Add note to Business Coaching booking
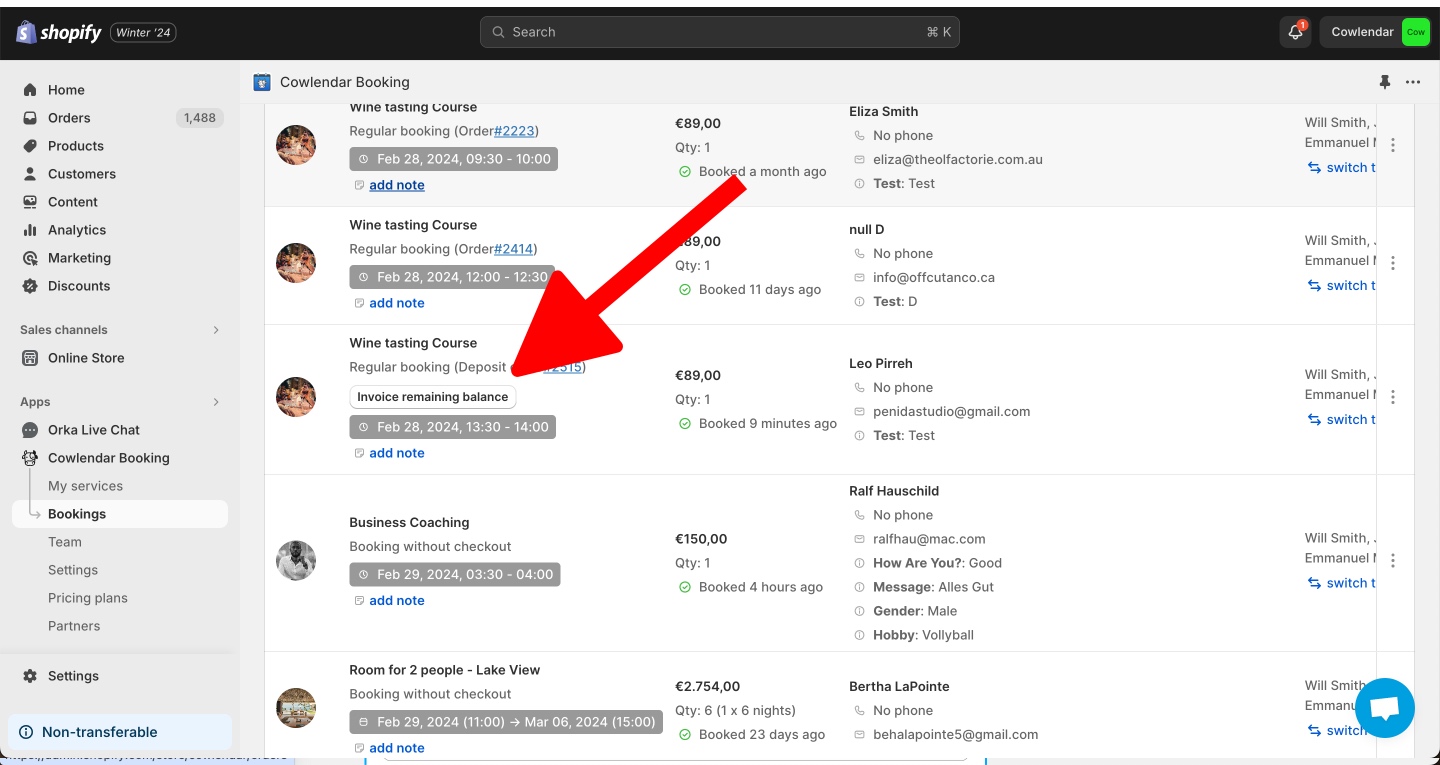This screenshot has width=1440, height=765. pos(396,601)
